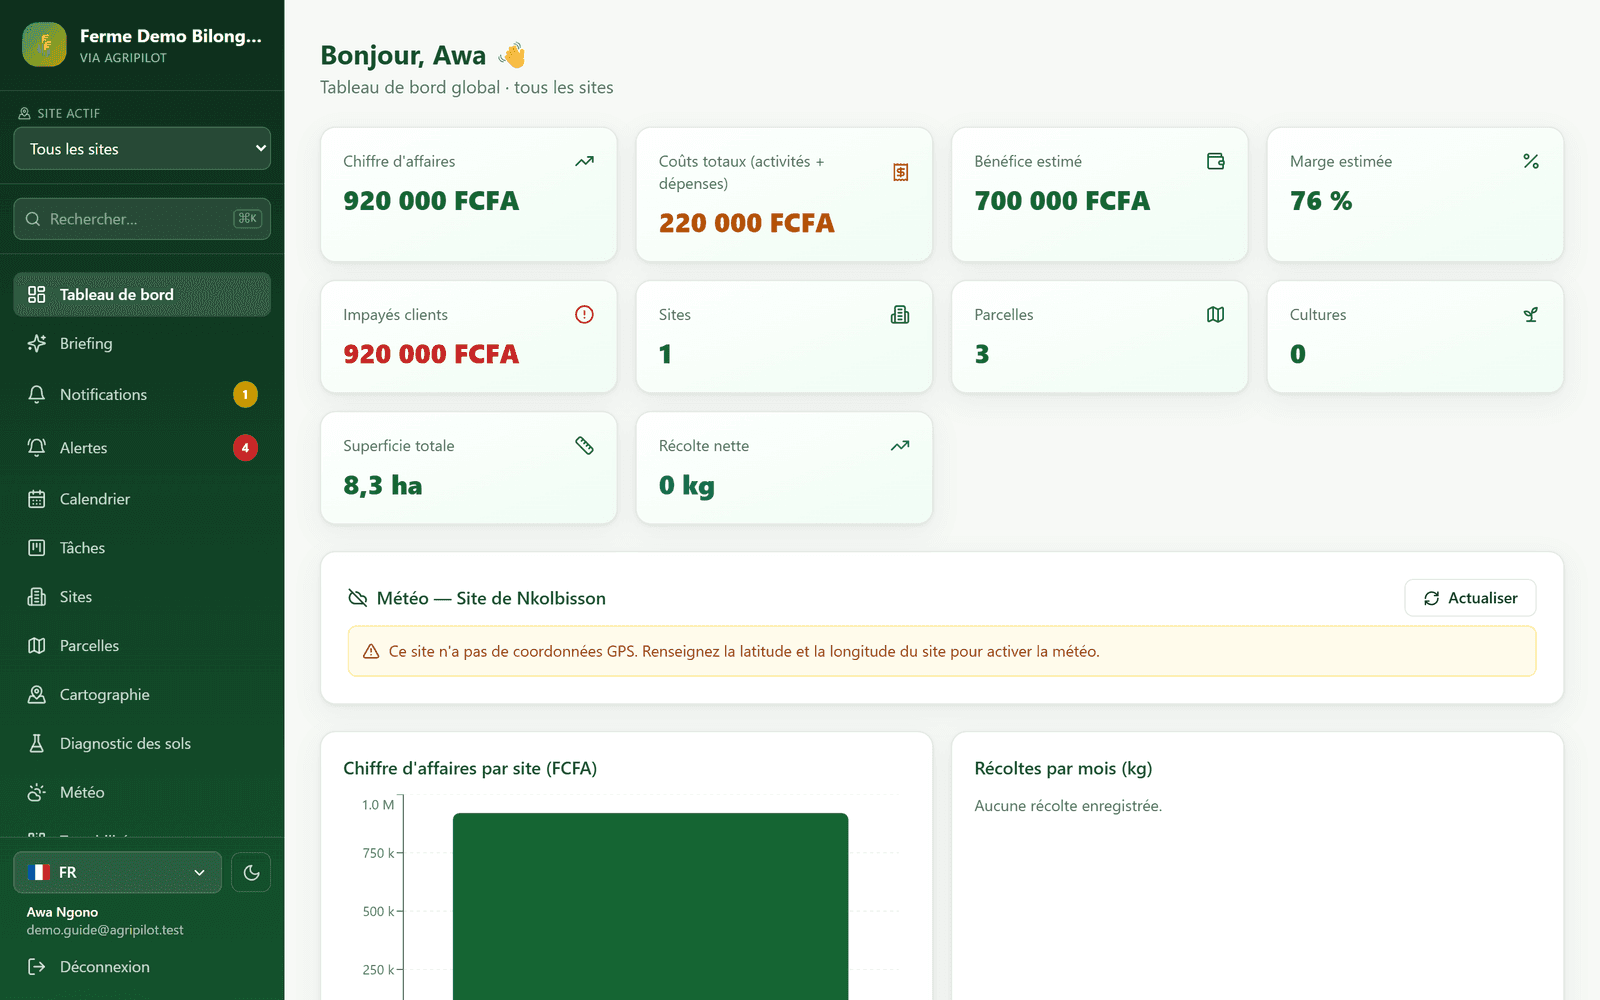This screenshot has height=1000, width=1600.
Task: Click the 8,3 ha area value
Action: pyautogui.click(x=383, y=486)
